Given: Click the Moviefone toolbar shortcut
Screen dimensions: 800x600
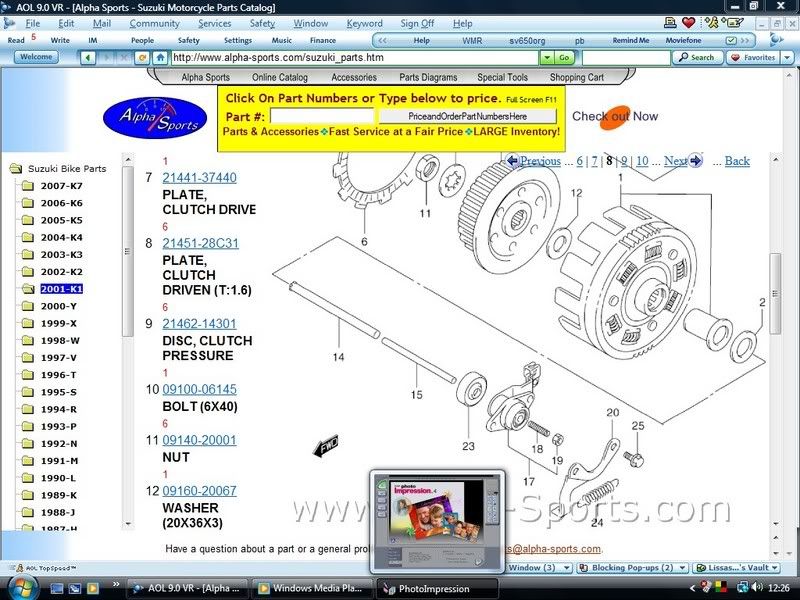Looking at the screenshot, I should (x=683, y=40).
